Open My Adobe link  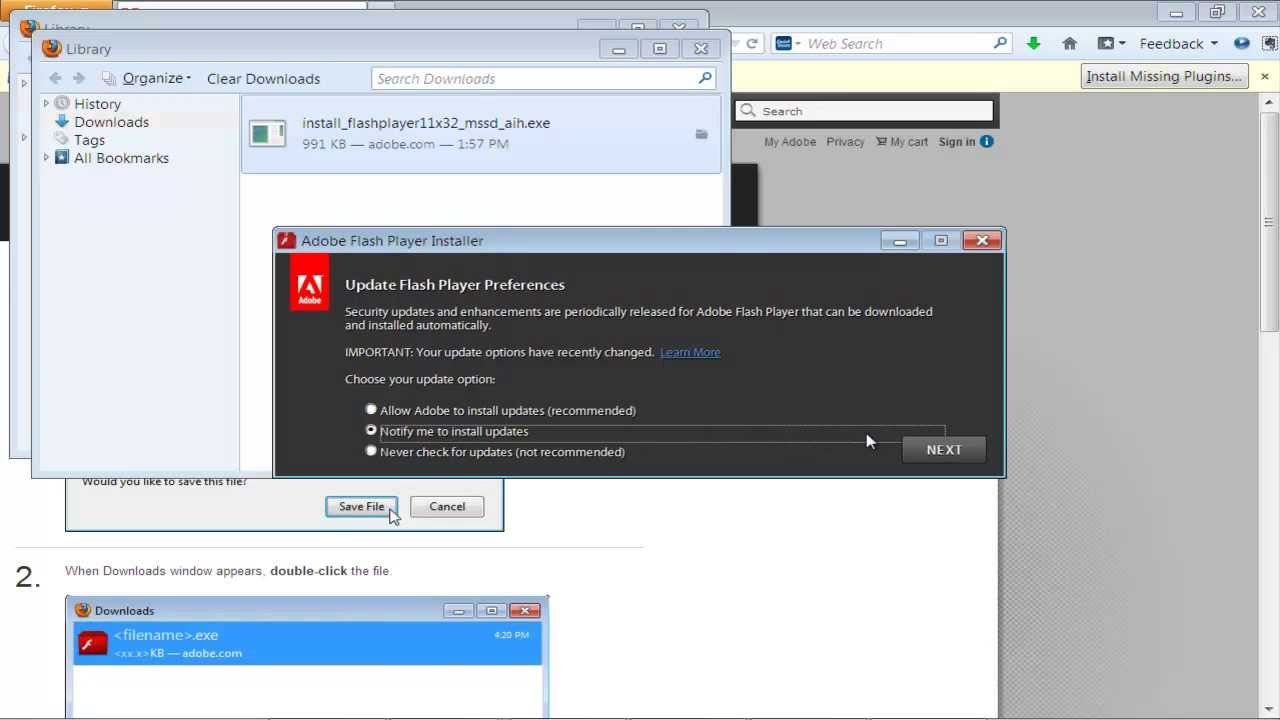790,142
